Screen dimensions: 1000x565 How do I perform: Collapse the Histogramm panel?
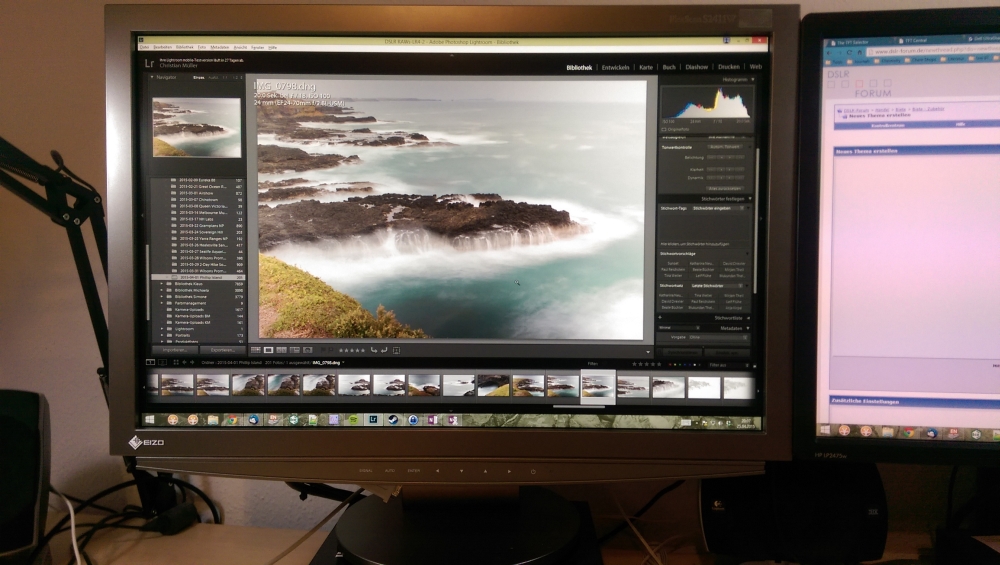click(733, 78)
